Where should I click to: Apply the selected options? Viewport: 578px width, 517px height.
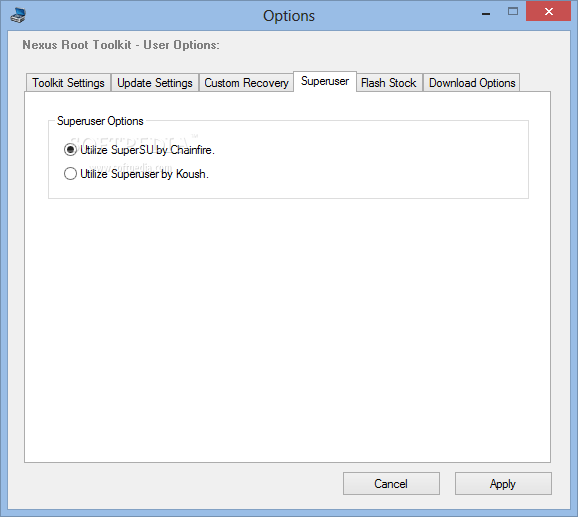tap(503, 483)
